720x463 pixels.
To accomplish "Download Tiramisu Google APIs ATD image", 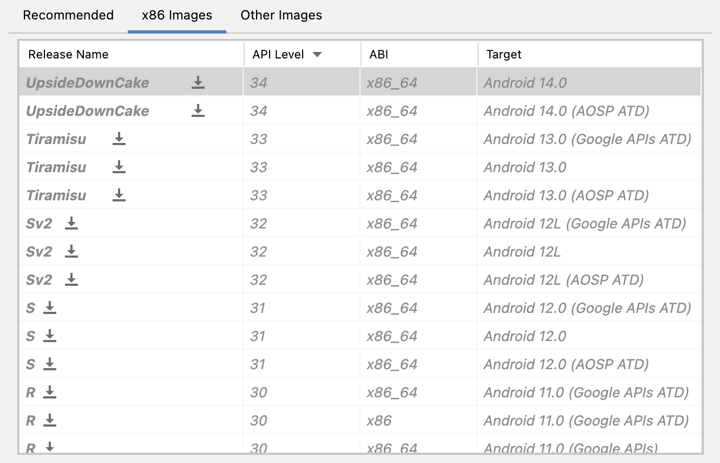I will click(119, 139).
